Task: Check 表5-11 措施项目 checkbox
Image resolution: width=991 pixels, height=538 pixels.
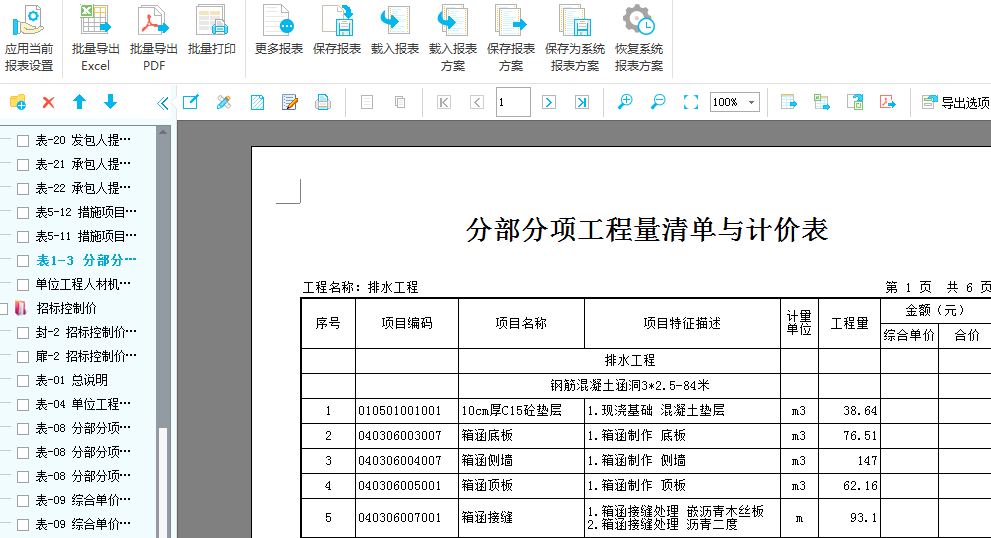Action: tap(23, 236)
